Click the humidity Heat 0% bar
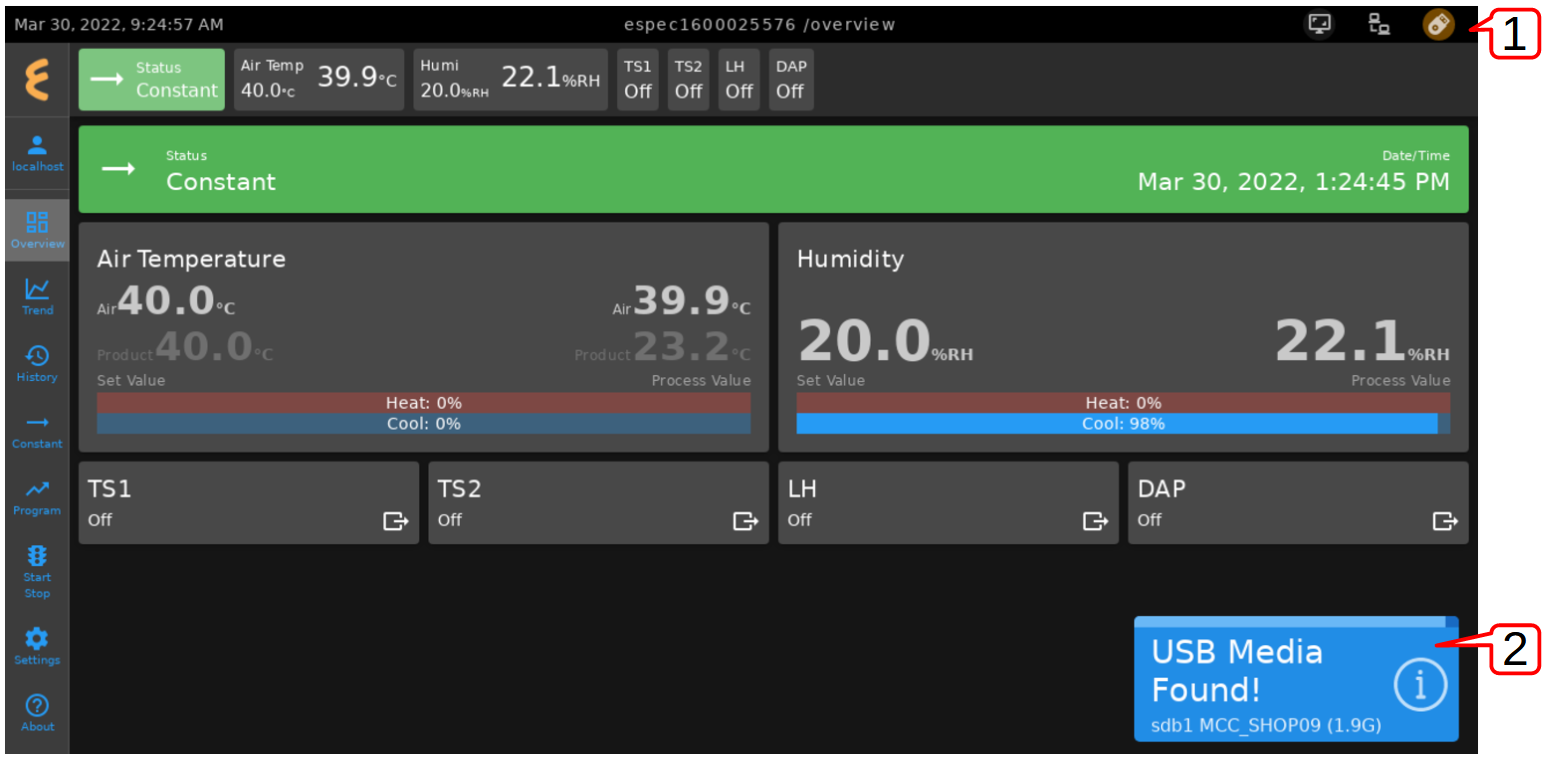The width and height of the screenshot is (1546, 759). click(1123, 403)
